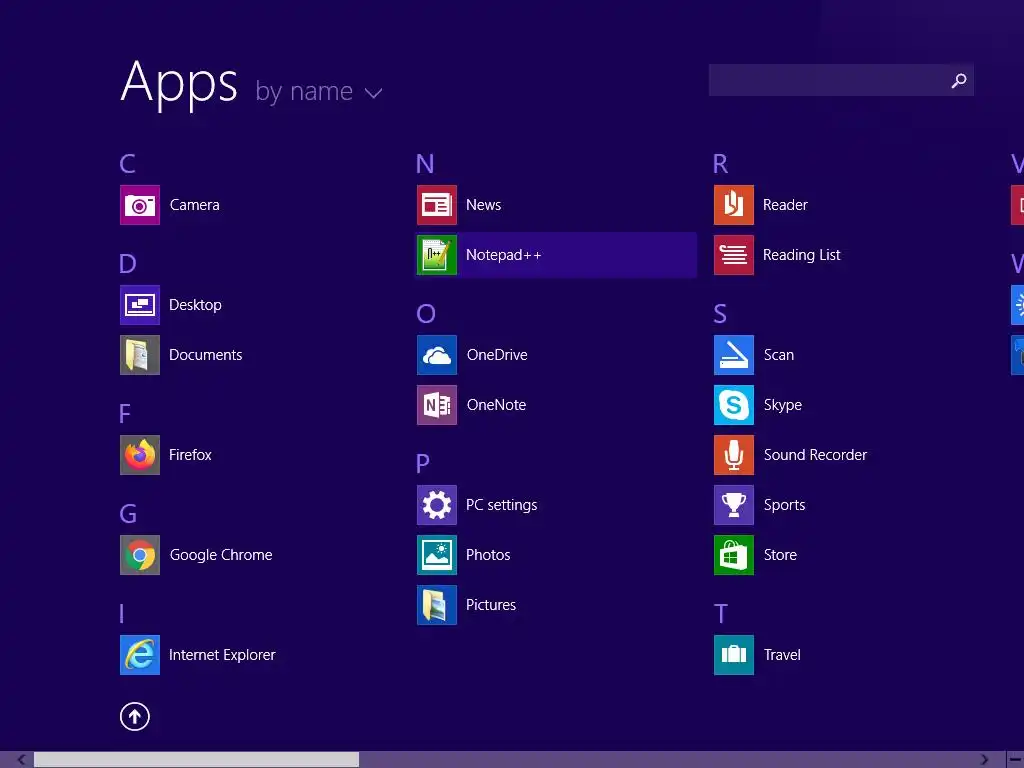
Task: Click the scrollbar left arrow
Action: (22, 760)
